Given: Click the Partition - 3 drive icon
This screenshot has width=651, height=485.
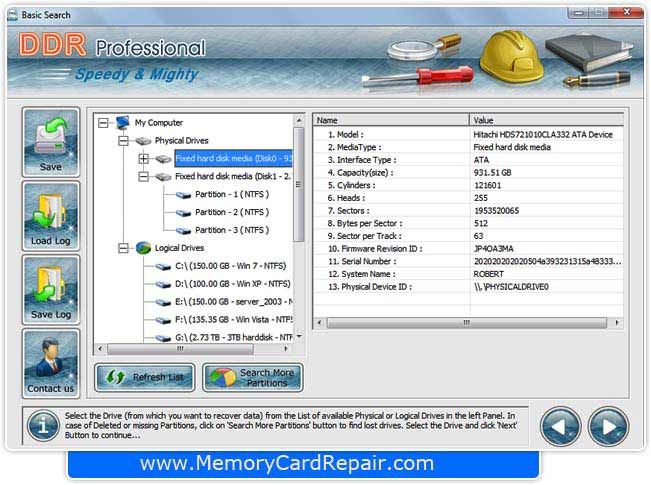Looking at the screenshot, I should pos(183,230).
